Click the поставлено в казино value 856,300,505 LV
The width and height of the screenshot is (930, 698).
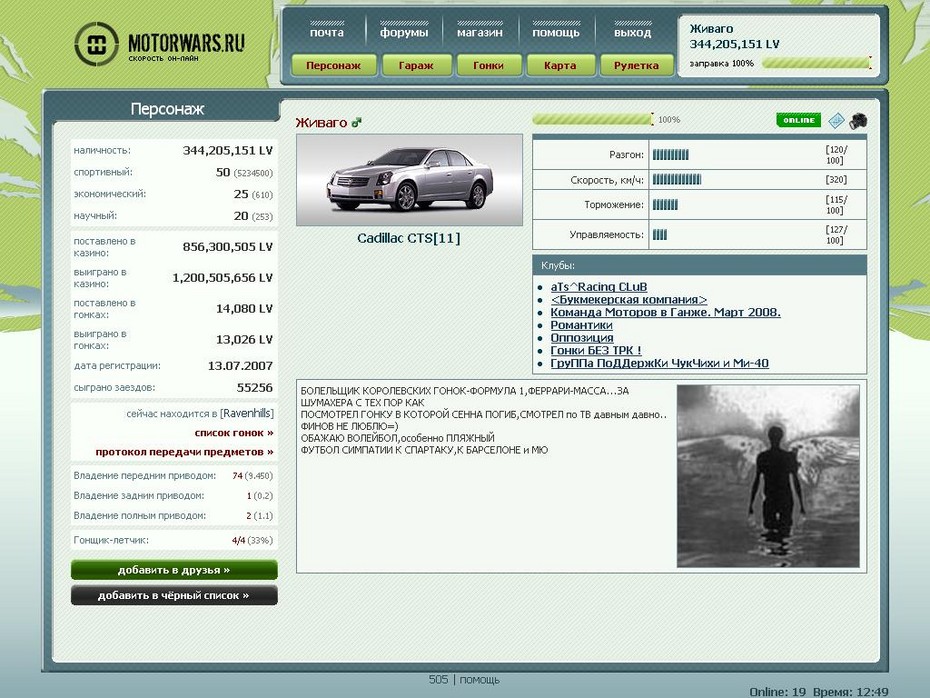(x=228, y=247)
